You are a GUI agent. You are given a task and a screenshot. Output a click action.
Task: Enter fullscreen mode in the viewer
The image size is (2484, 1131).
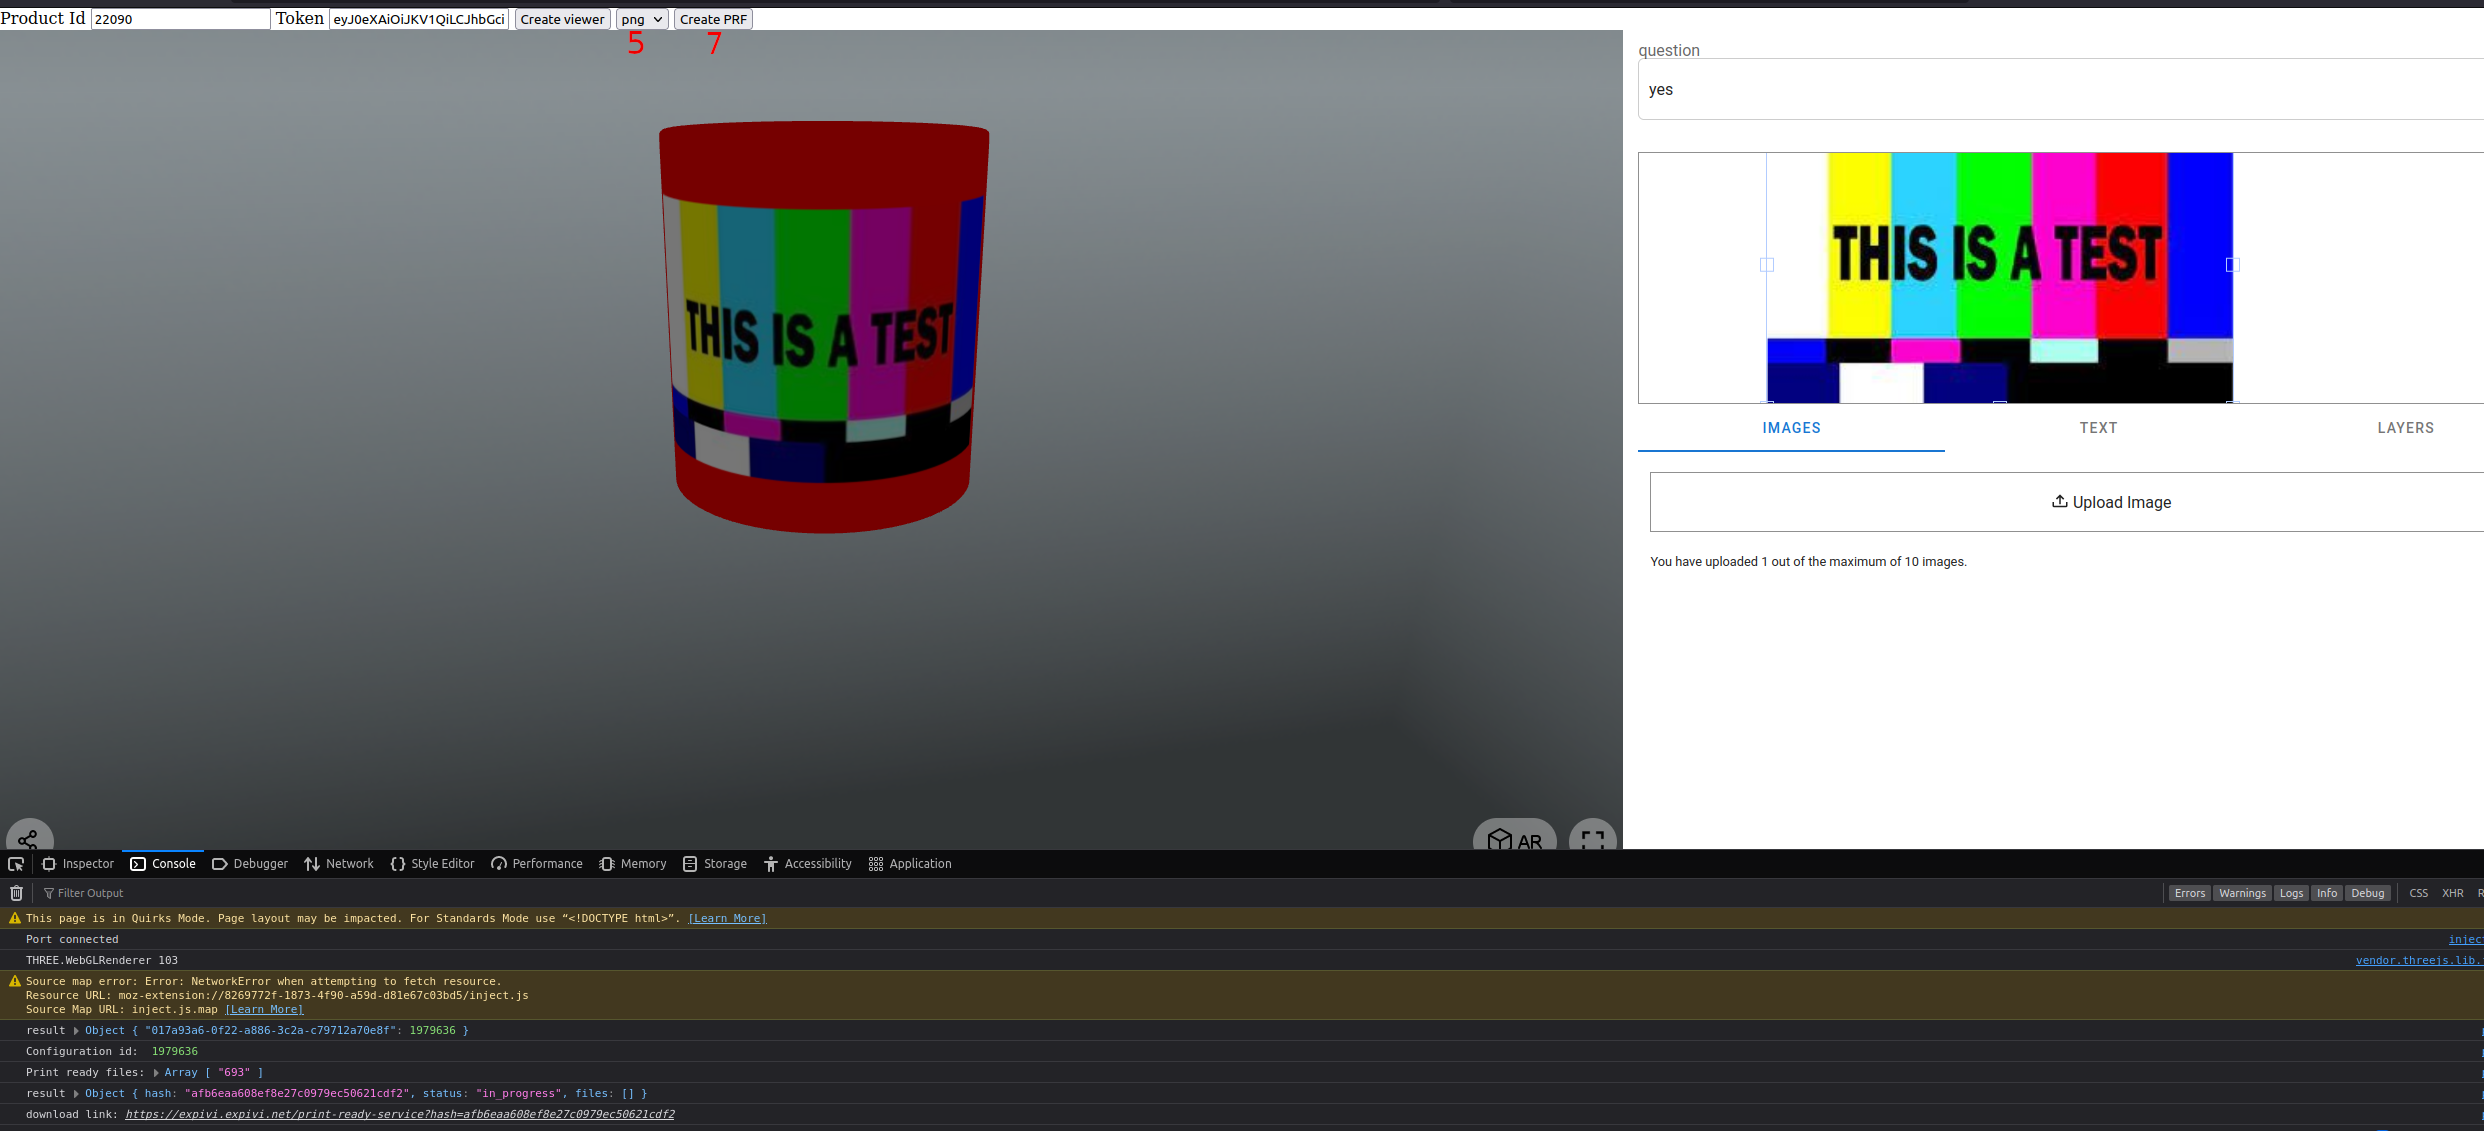point(1593,838)
